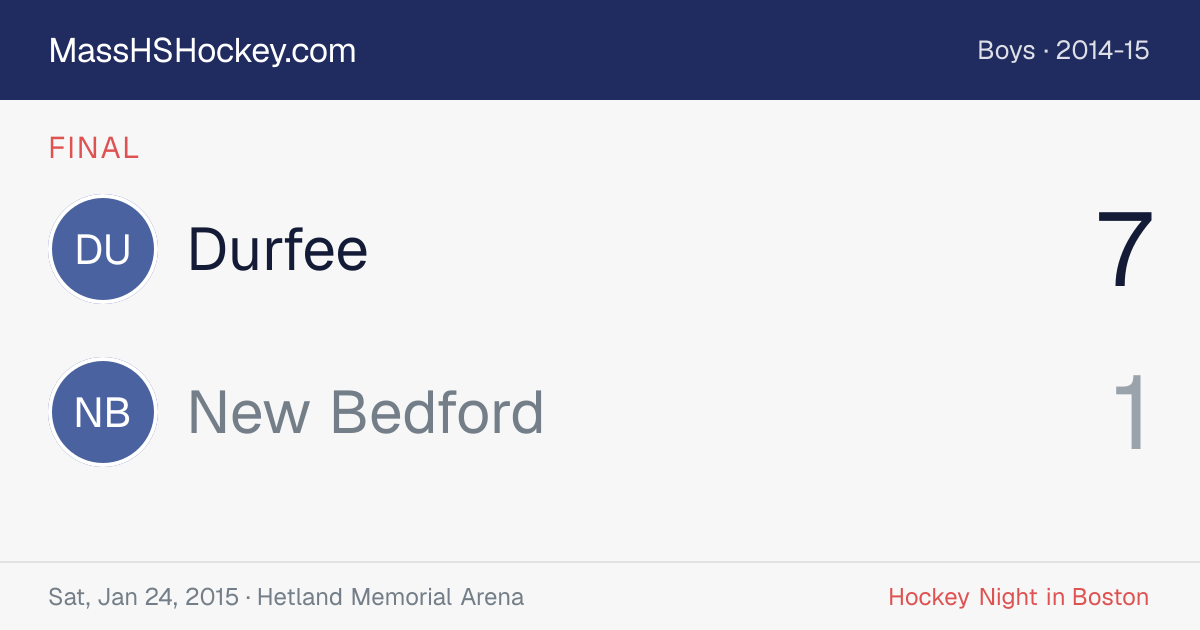Click the Sat, Jan 24, 2015 date text
The width and height of the screenshot is (1200, 630).
point(143,597)
